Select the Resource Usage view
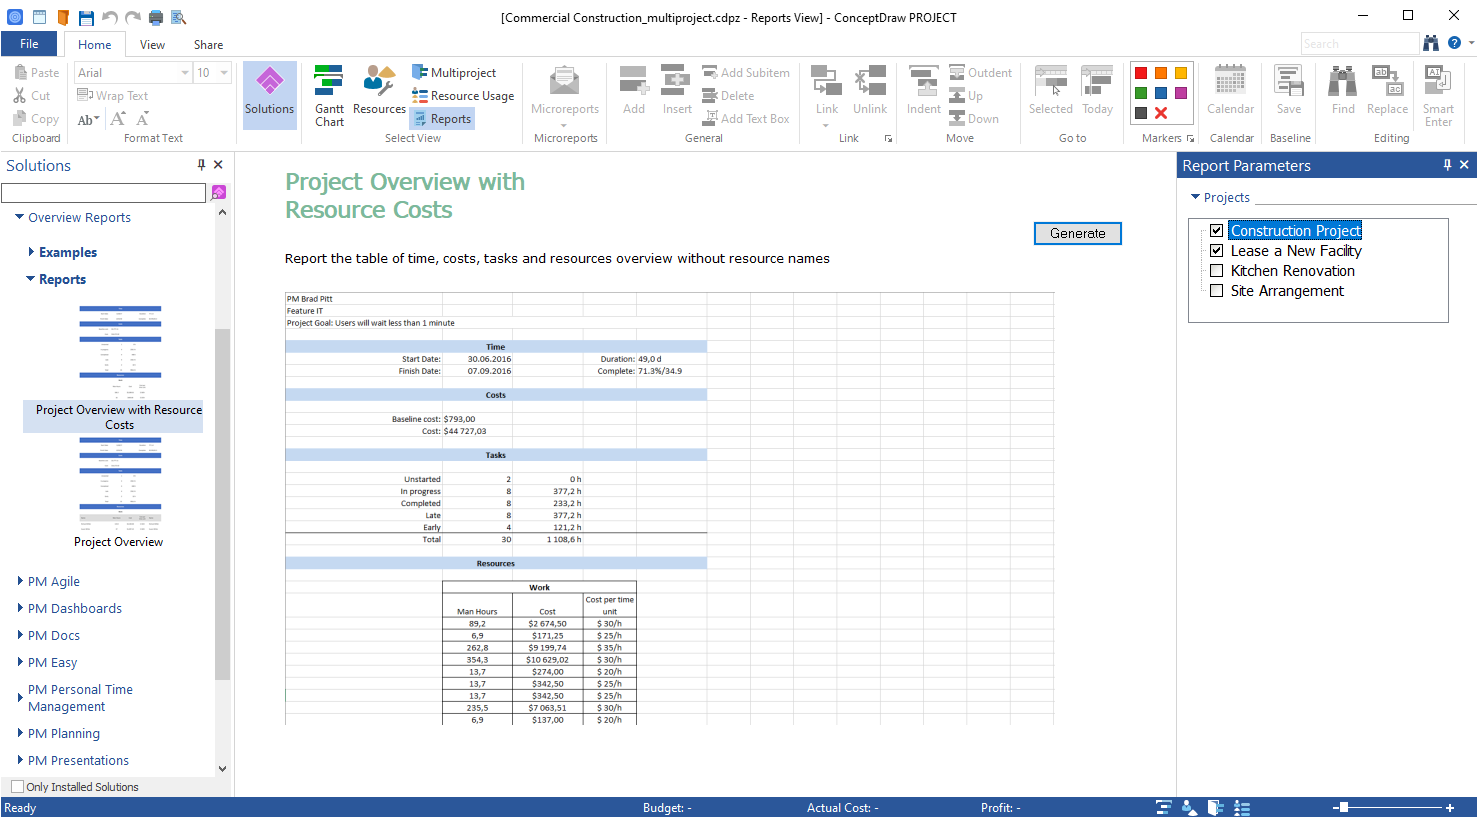The image size is (1478, 818). click(463, 96)
